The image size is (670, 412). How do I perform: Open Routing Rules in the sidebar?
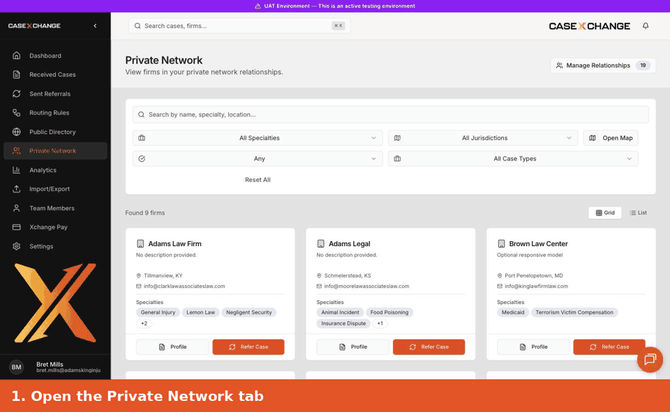click(55, 113)
